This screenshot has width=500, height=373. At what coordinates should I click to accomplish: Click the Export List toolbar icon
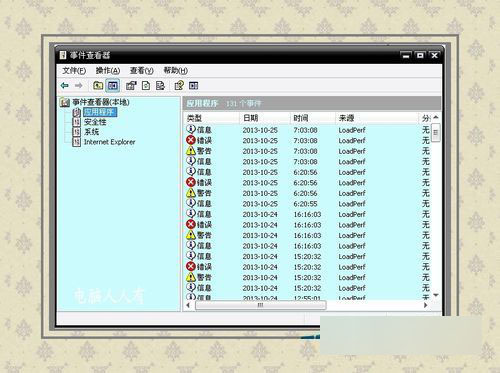160,86
